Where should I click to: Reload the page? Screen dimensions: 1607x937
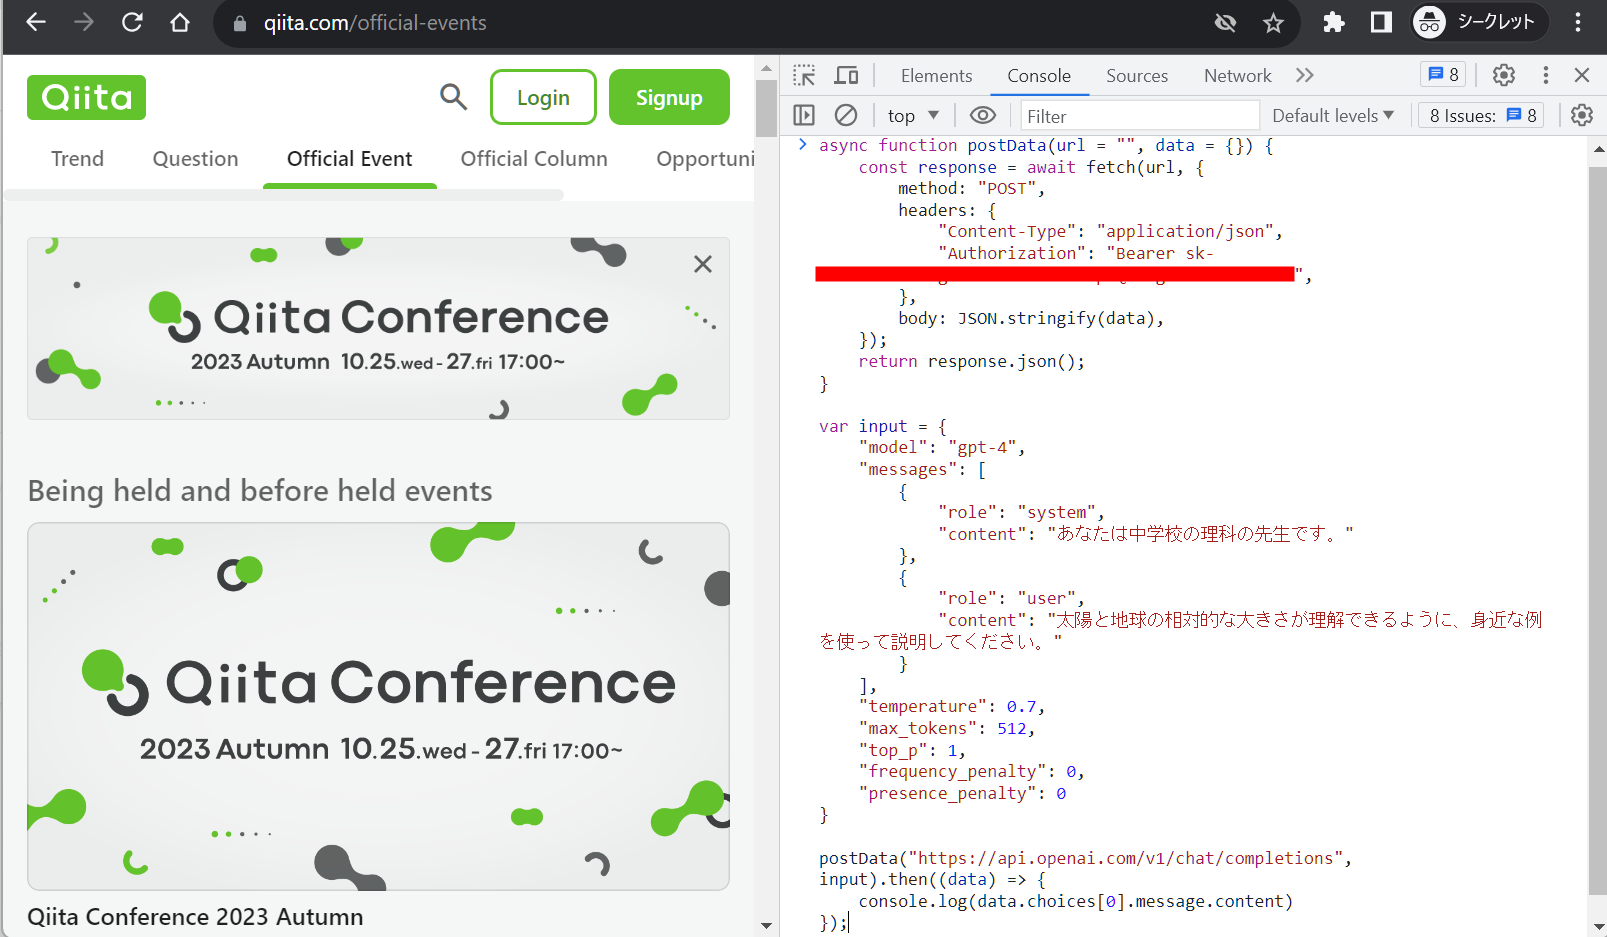(132, 22)
